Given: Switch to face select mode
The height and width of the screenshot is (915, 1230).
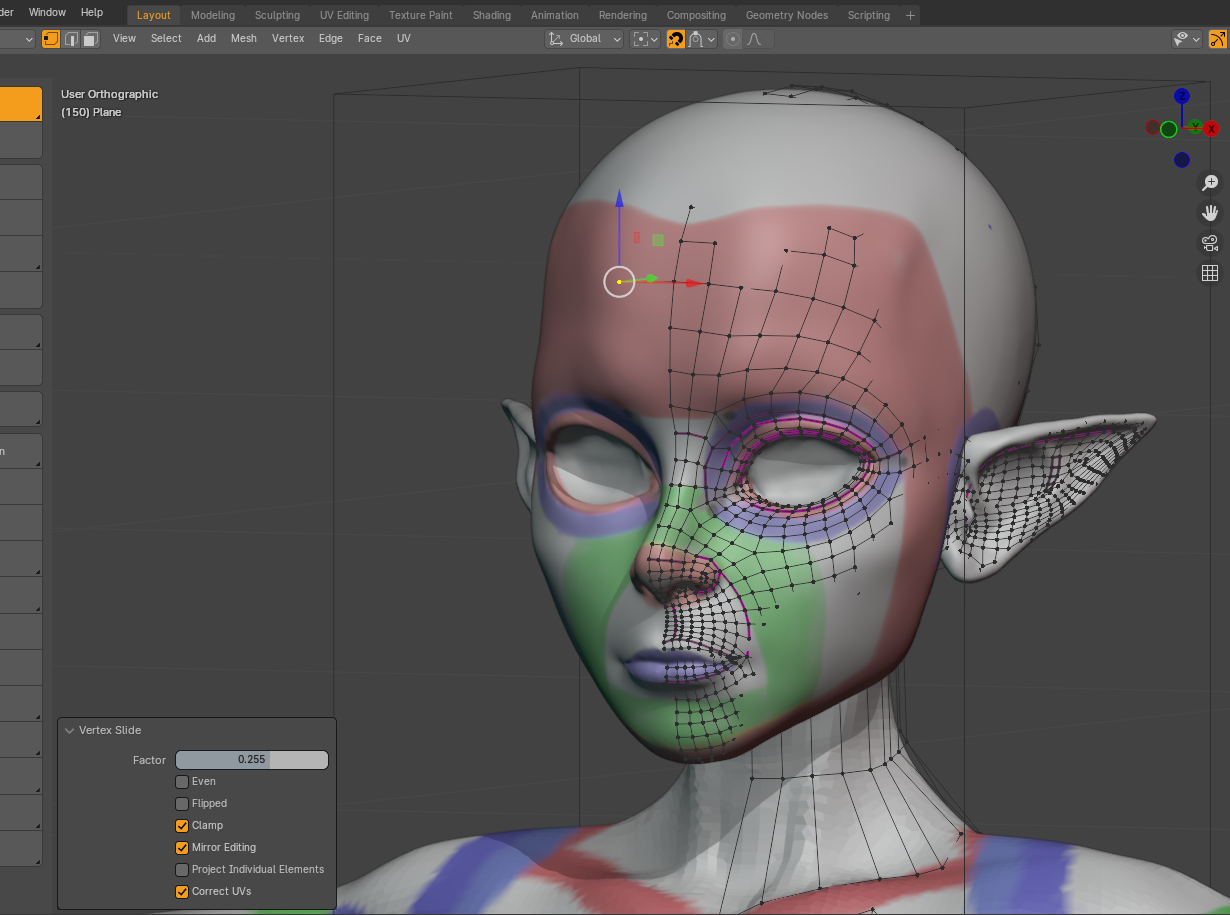Looking at the screenshot, I should (90, 39).
